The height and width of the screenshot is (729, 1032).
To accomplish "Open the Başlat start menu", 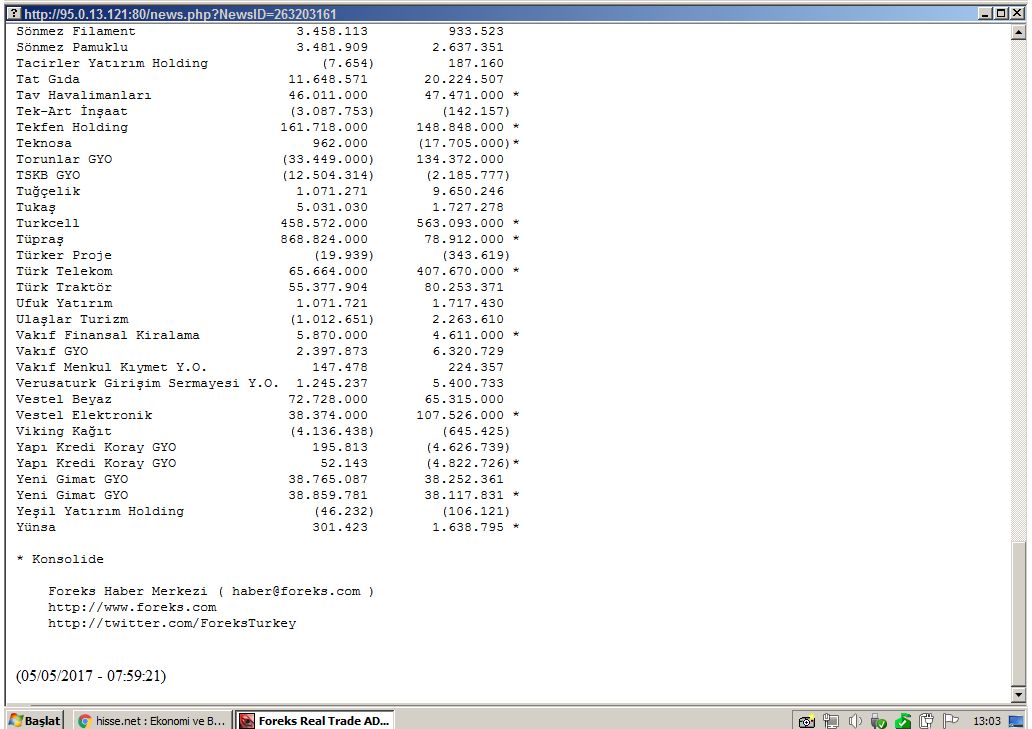I will (x=35, y=720).
